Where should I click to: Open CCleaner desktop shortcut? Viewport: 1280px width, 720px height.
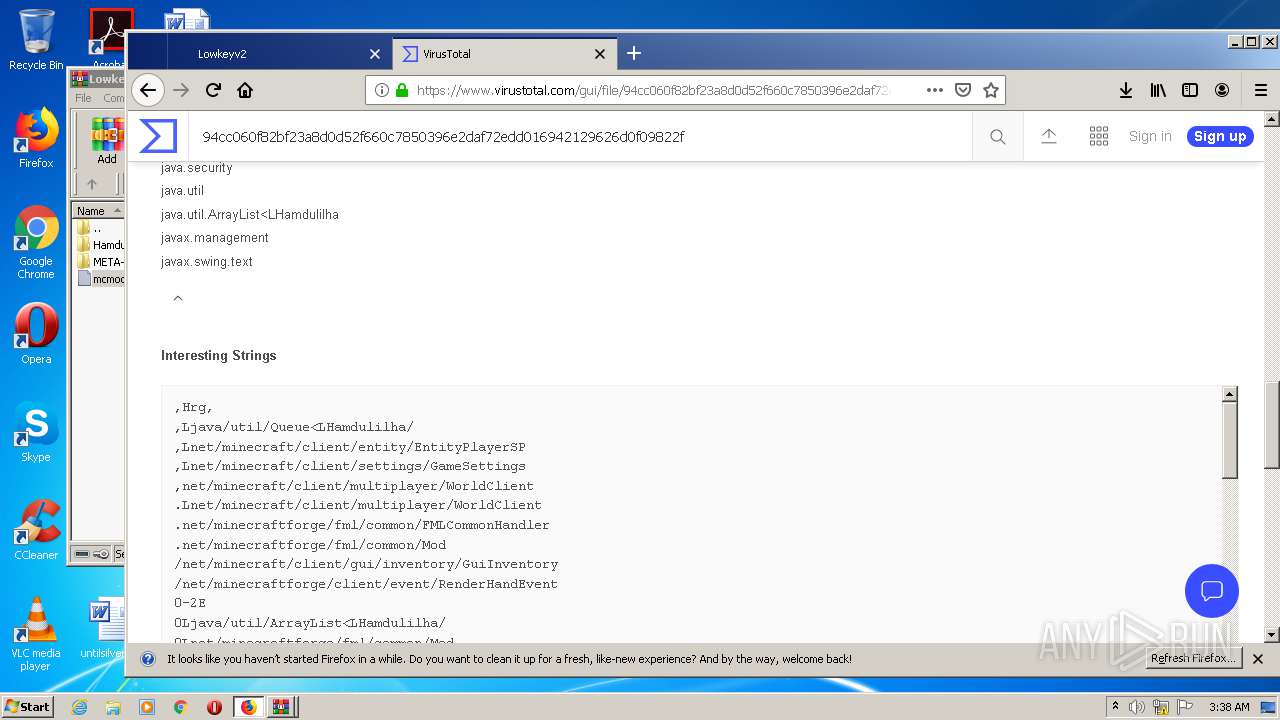pyautogui.click(x=36, y=530)
